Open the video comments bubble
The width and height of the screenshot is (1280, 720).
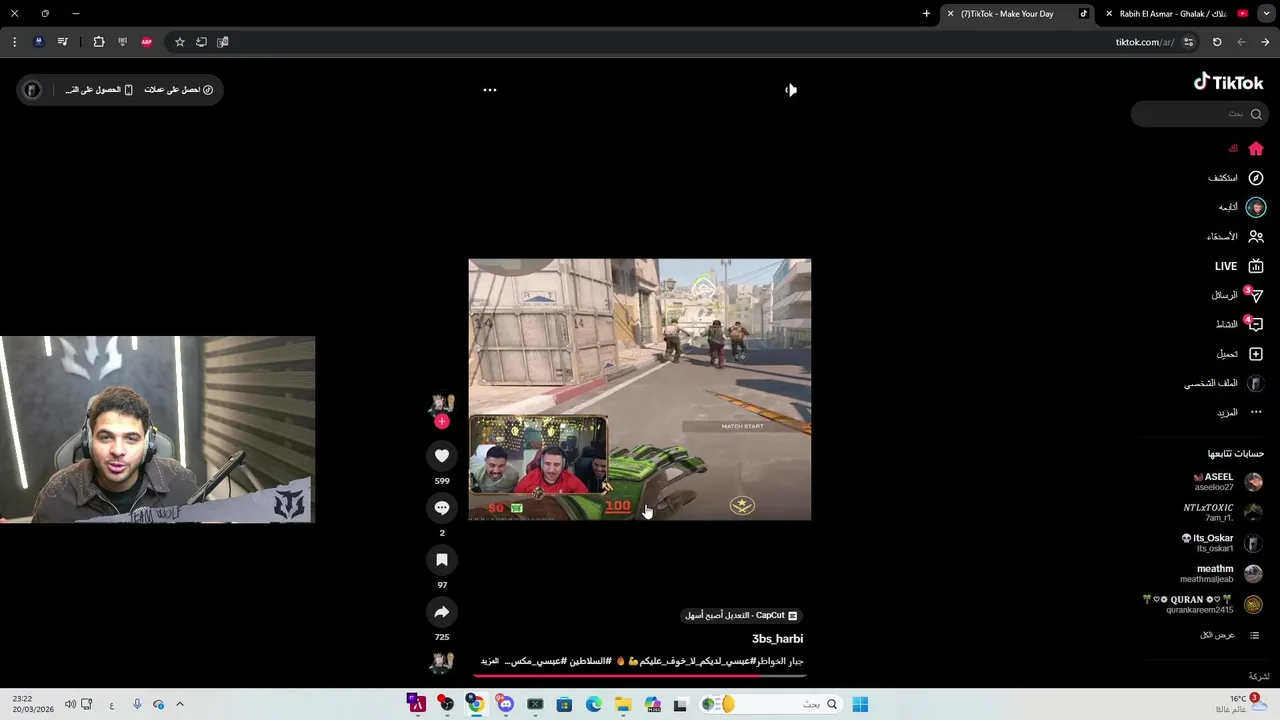(x=442, y=508)
